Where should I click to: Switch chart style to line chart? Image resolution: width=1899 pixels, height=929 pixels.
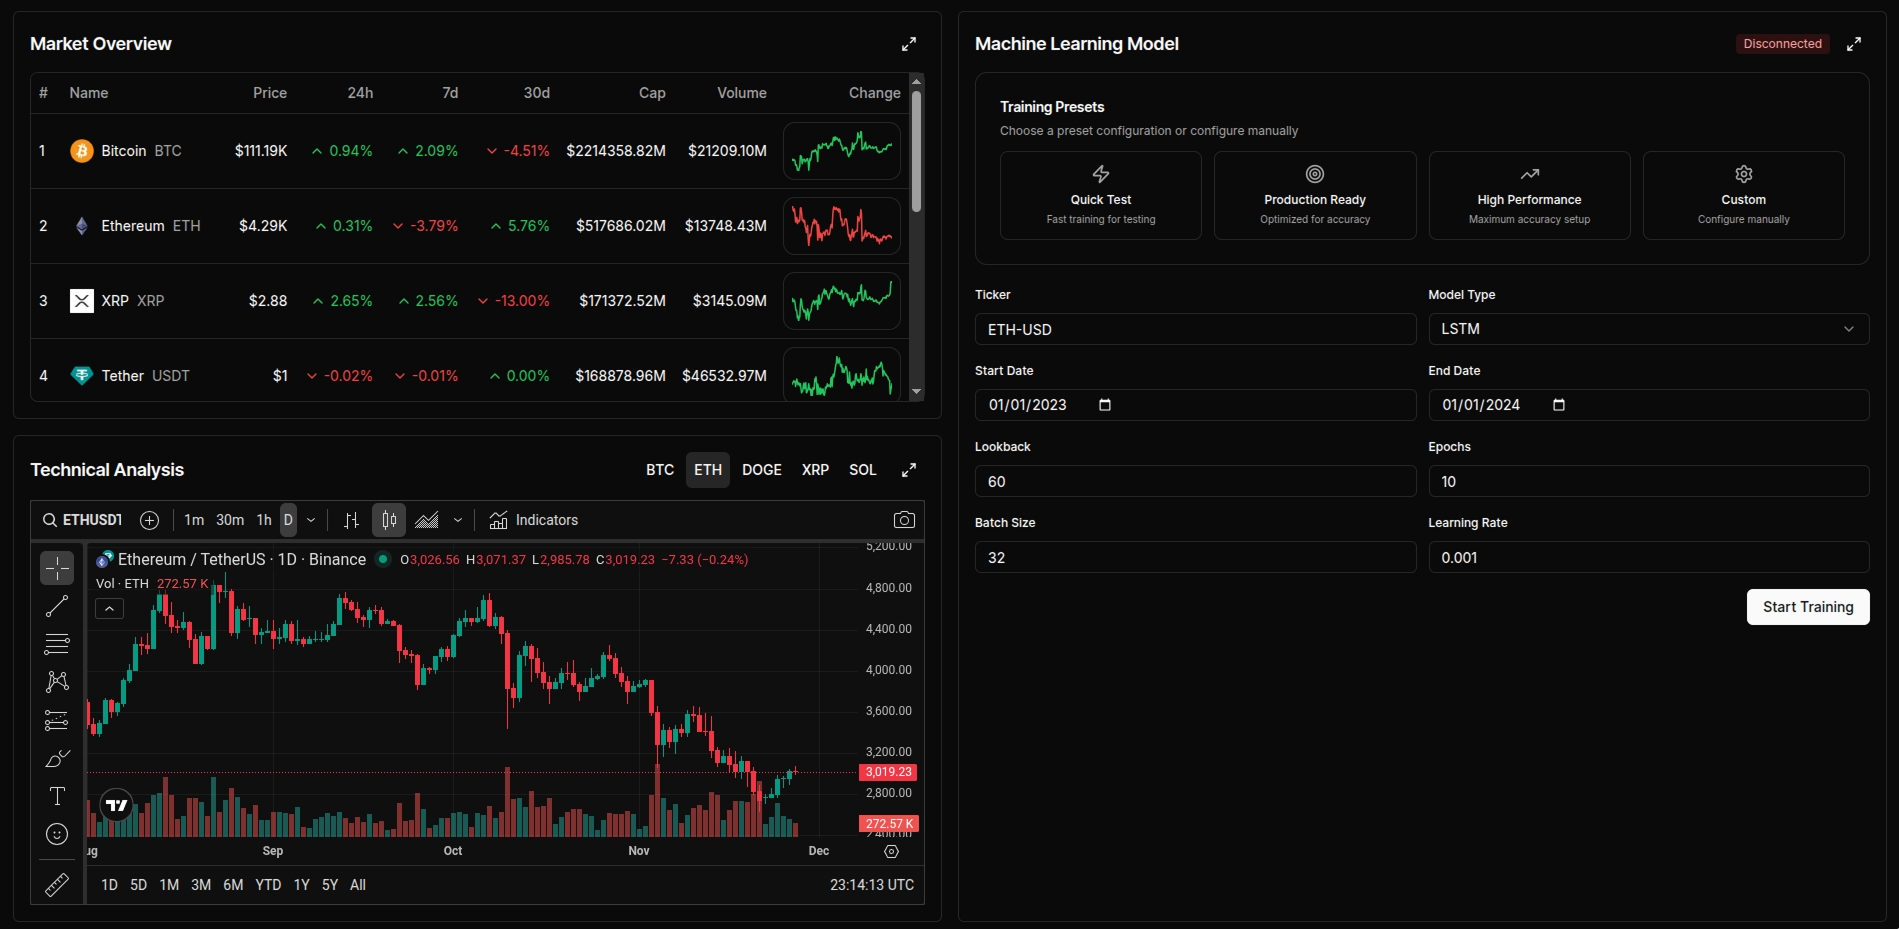(x=427, y=520)
